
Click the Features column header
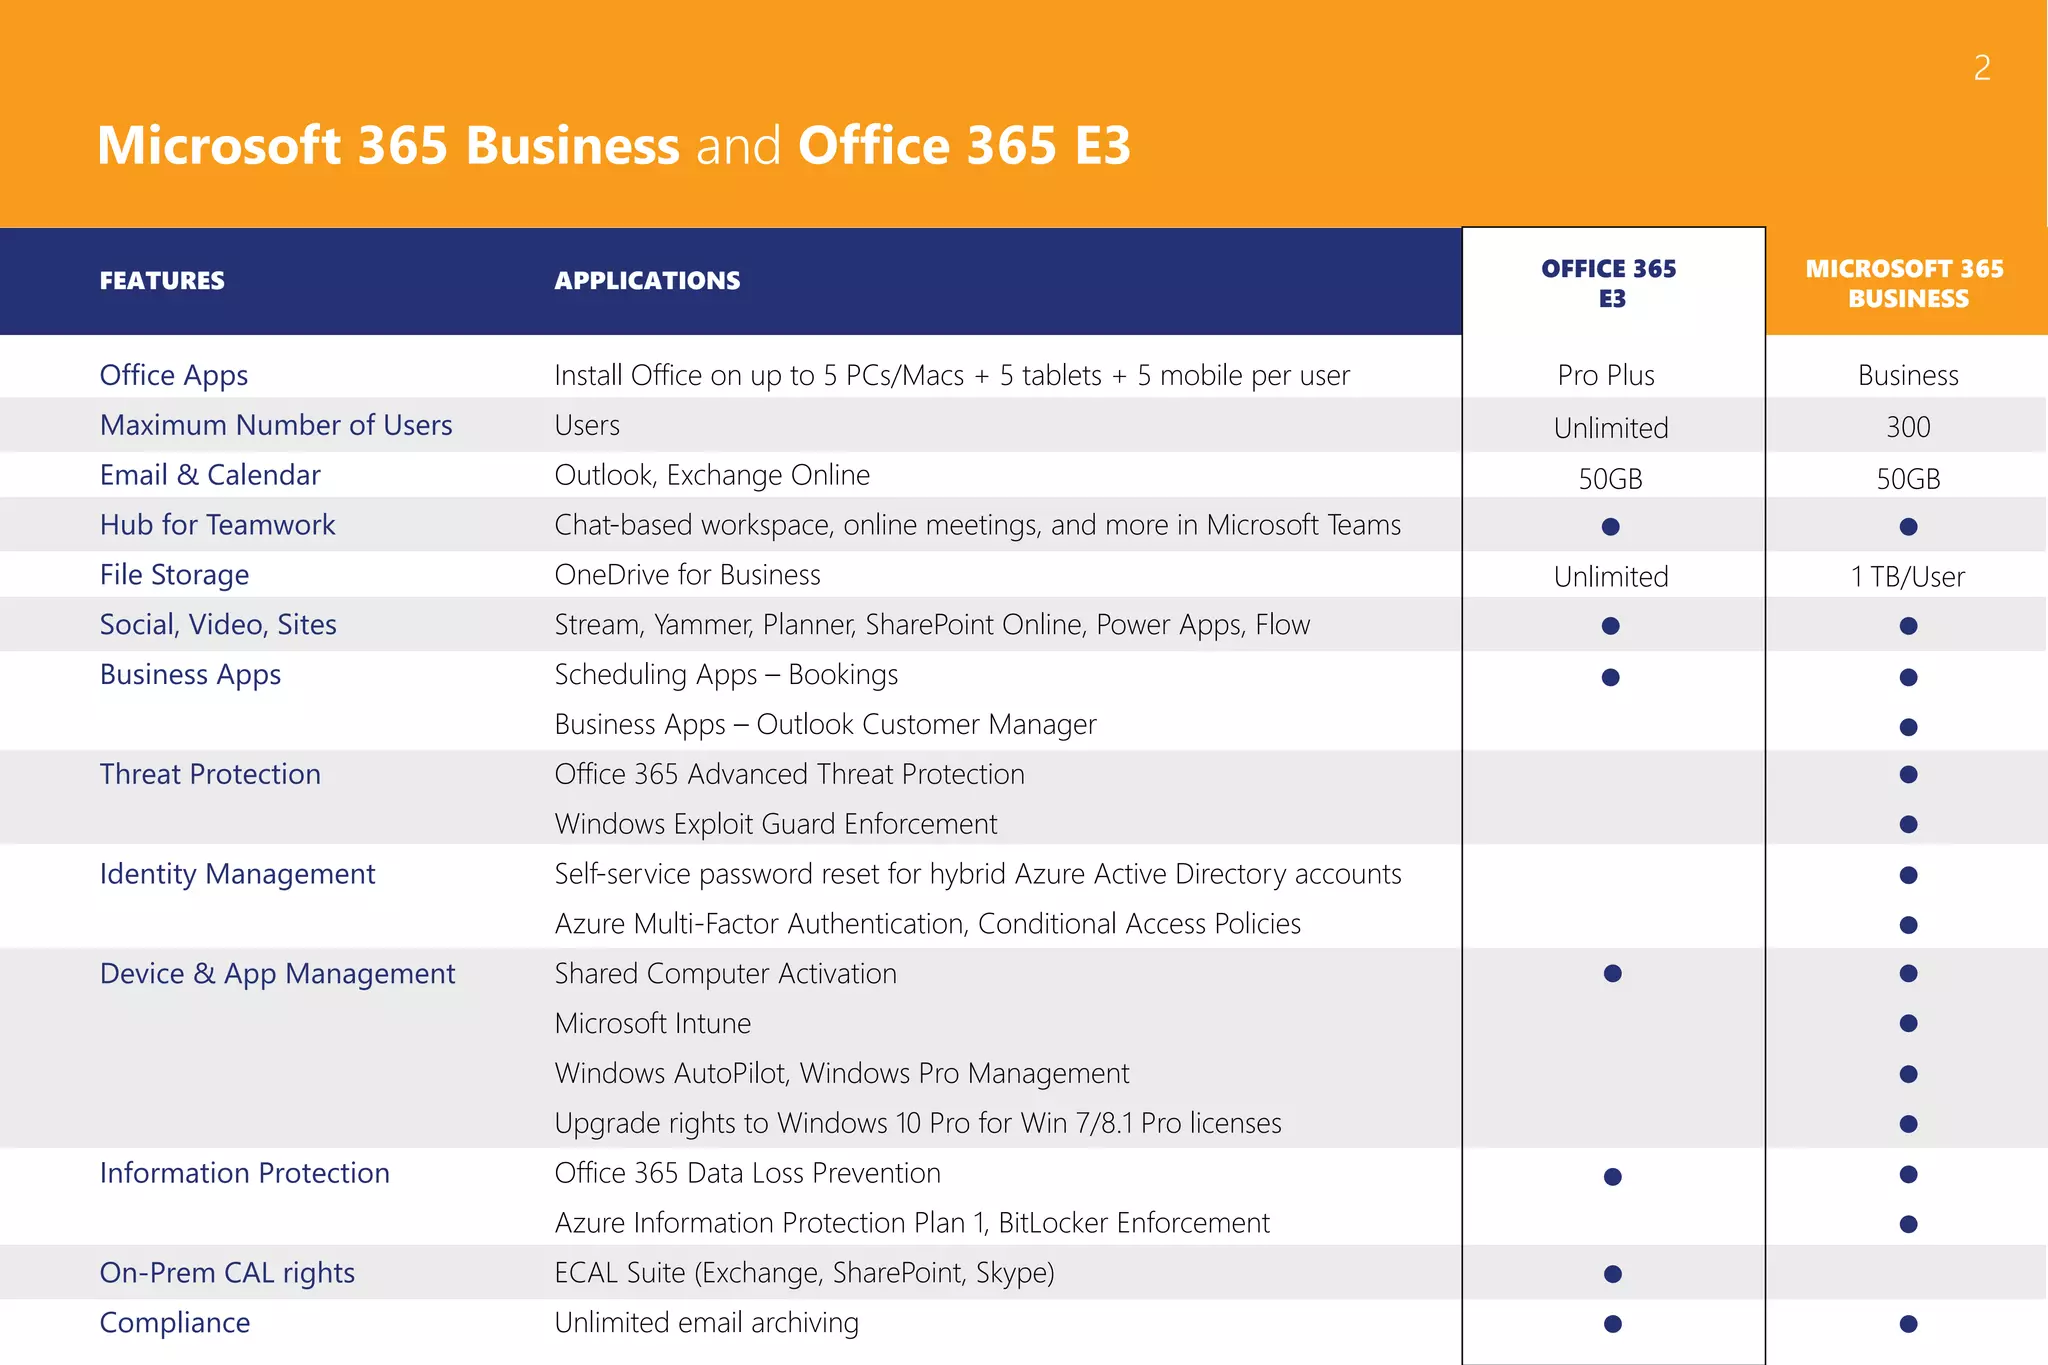(x=162, y=281)
